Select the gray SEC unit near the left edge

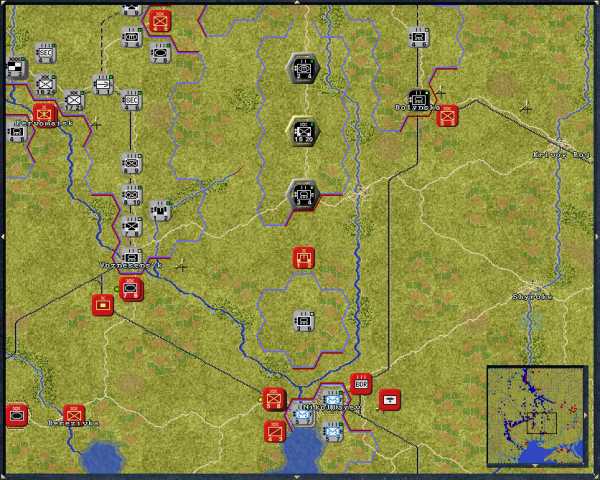(x=46, y=53)
